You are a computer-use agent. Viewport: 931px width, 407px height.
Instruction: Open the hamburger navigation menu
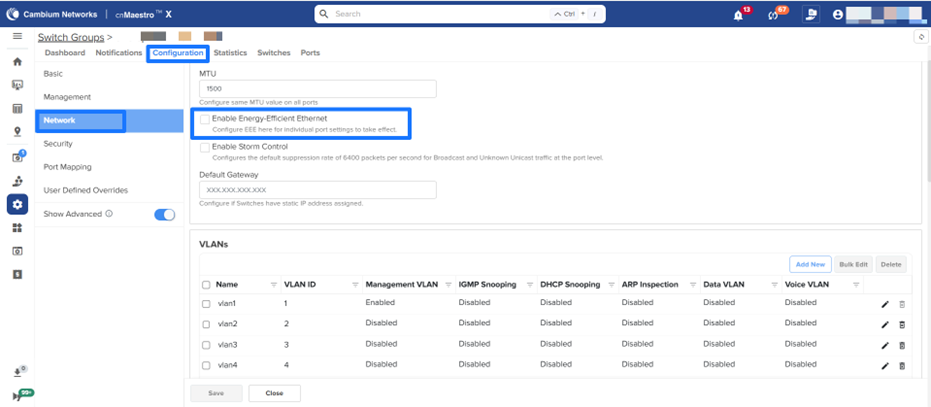(x=17, y=36)
